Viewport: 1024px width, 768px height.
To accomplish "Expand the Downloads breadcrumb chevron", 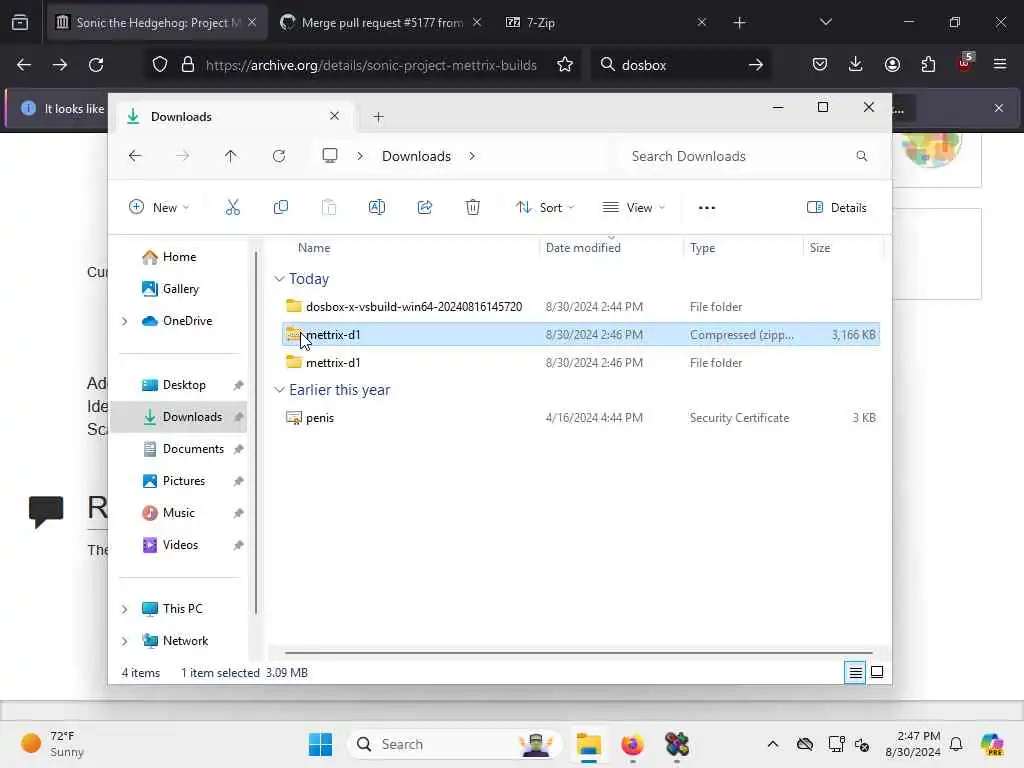I will click(x=472, y=156).
